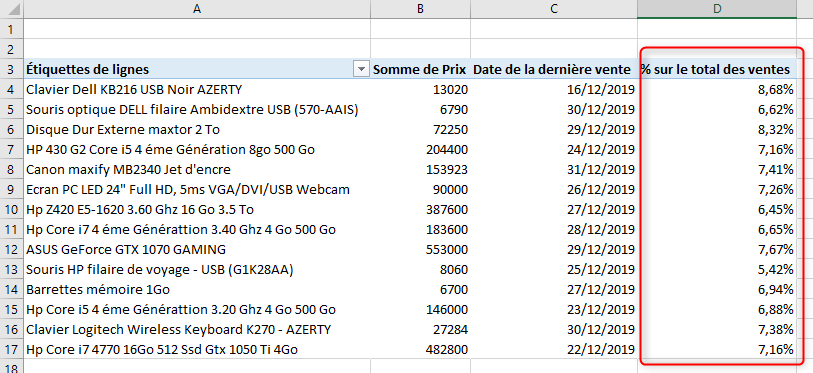Image resolution: width=813 pixels, height=373 pixels.
Task: Select column C header
Action: click(554, 9)
